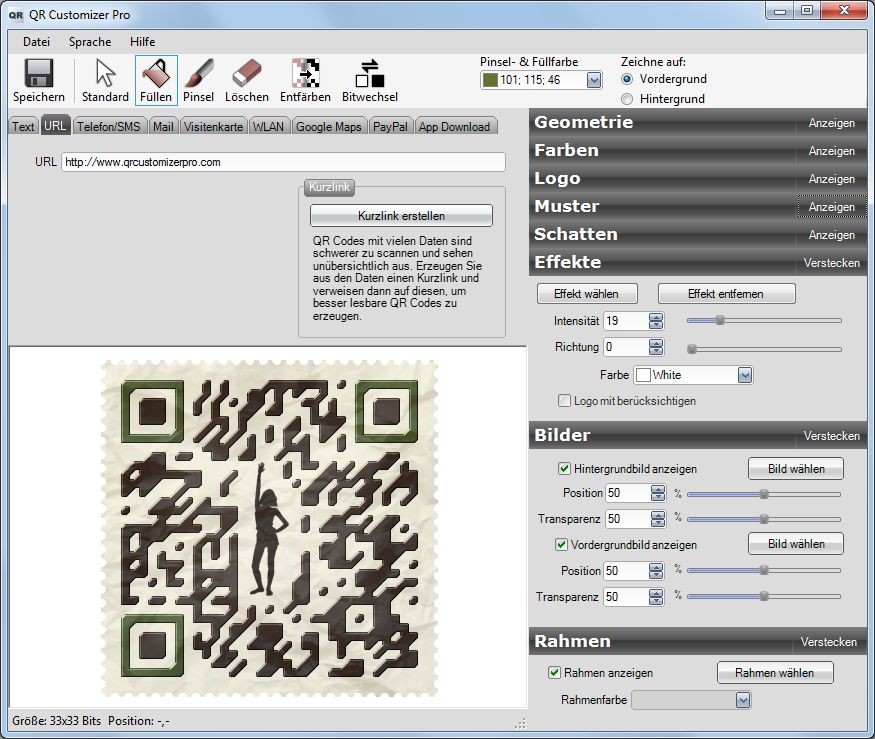Open the Rahmenfarbe dropdown
This screenshot has width=875, height=739.
coord(742,700)
